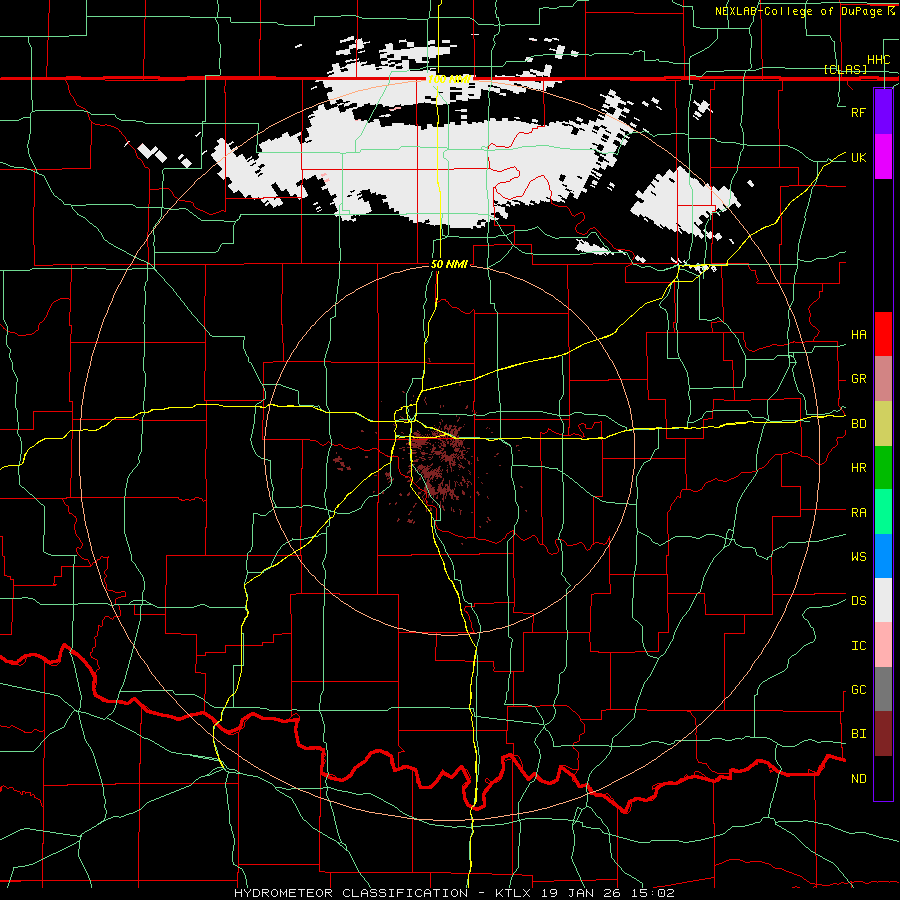The image size is (900, 900).
Task: Click the KTLX radar site identifier
Action: click(x=515, y=893)
